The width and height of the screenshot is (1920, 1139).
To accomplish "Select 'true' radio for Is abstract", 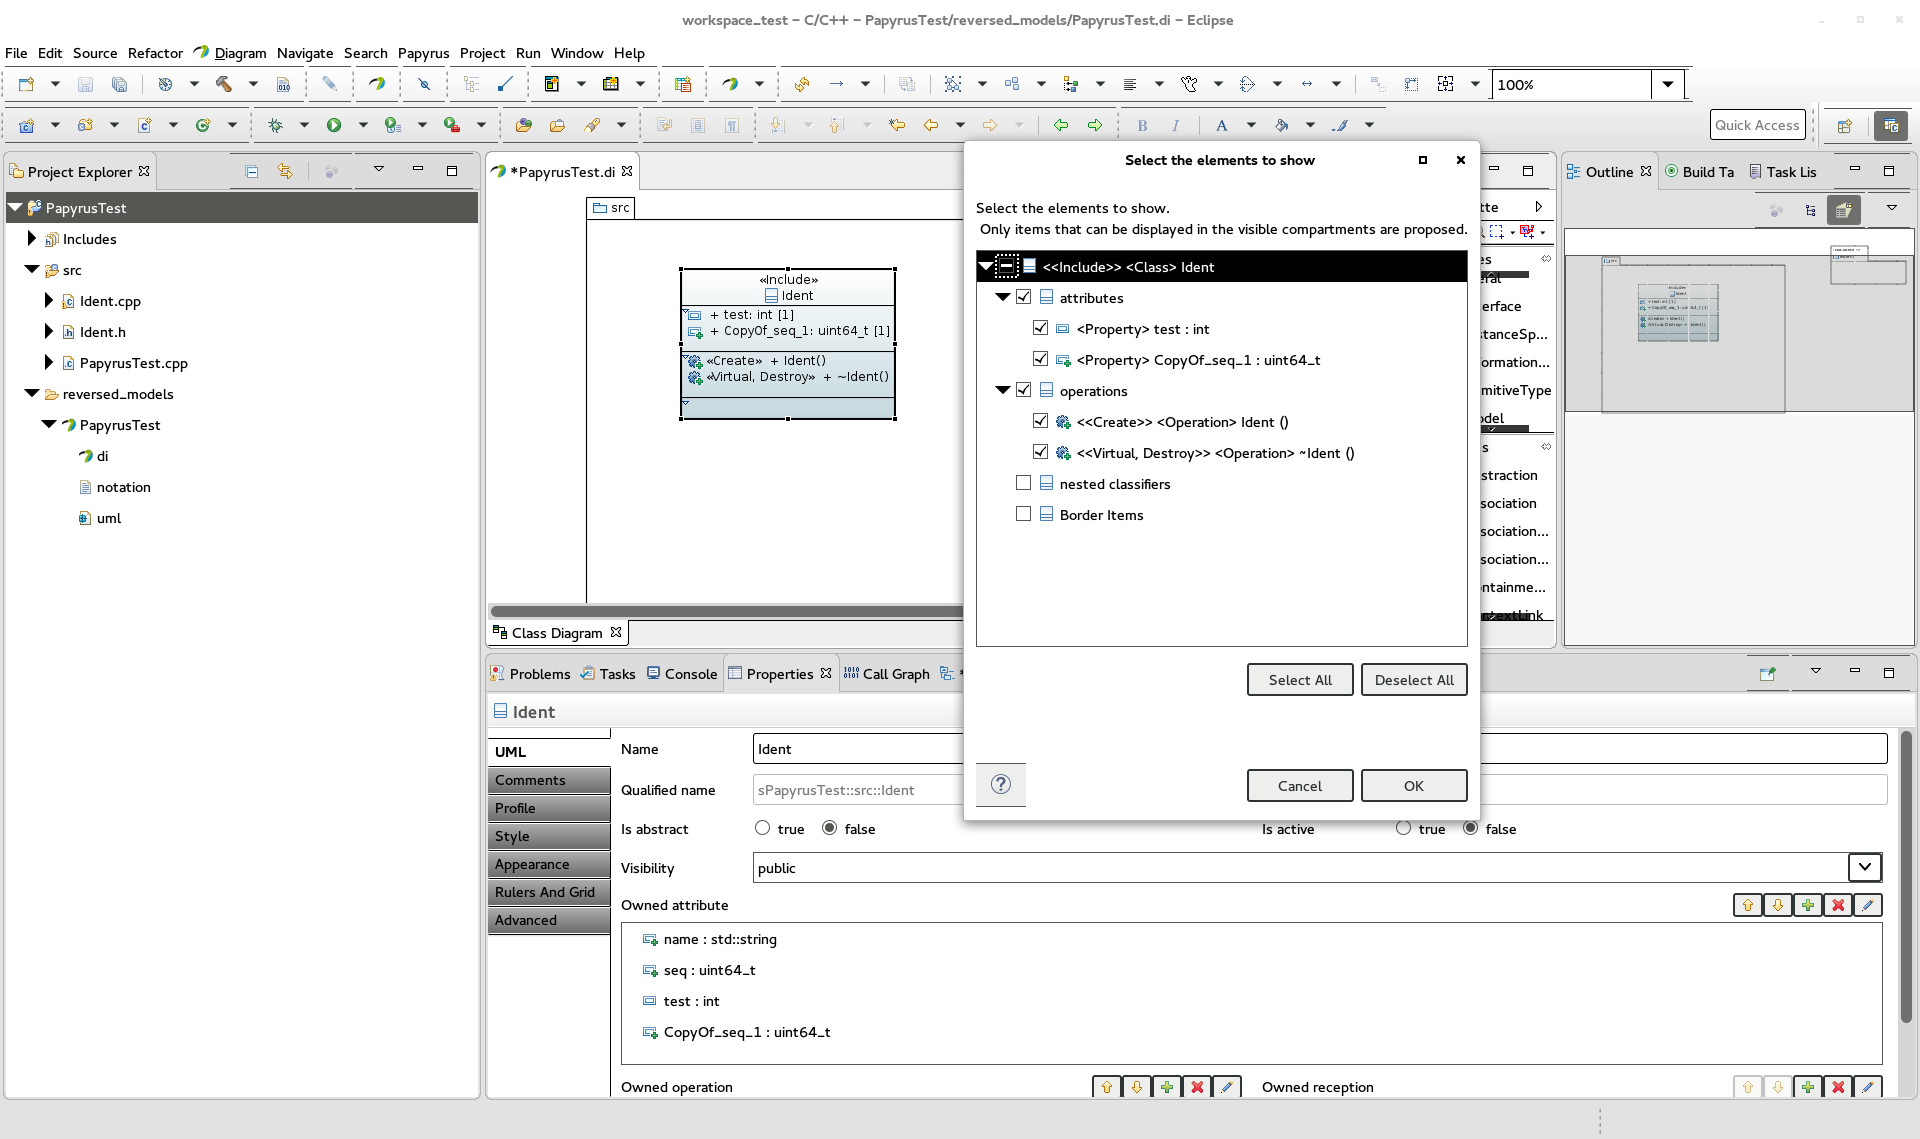I will click(763, 828).
